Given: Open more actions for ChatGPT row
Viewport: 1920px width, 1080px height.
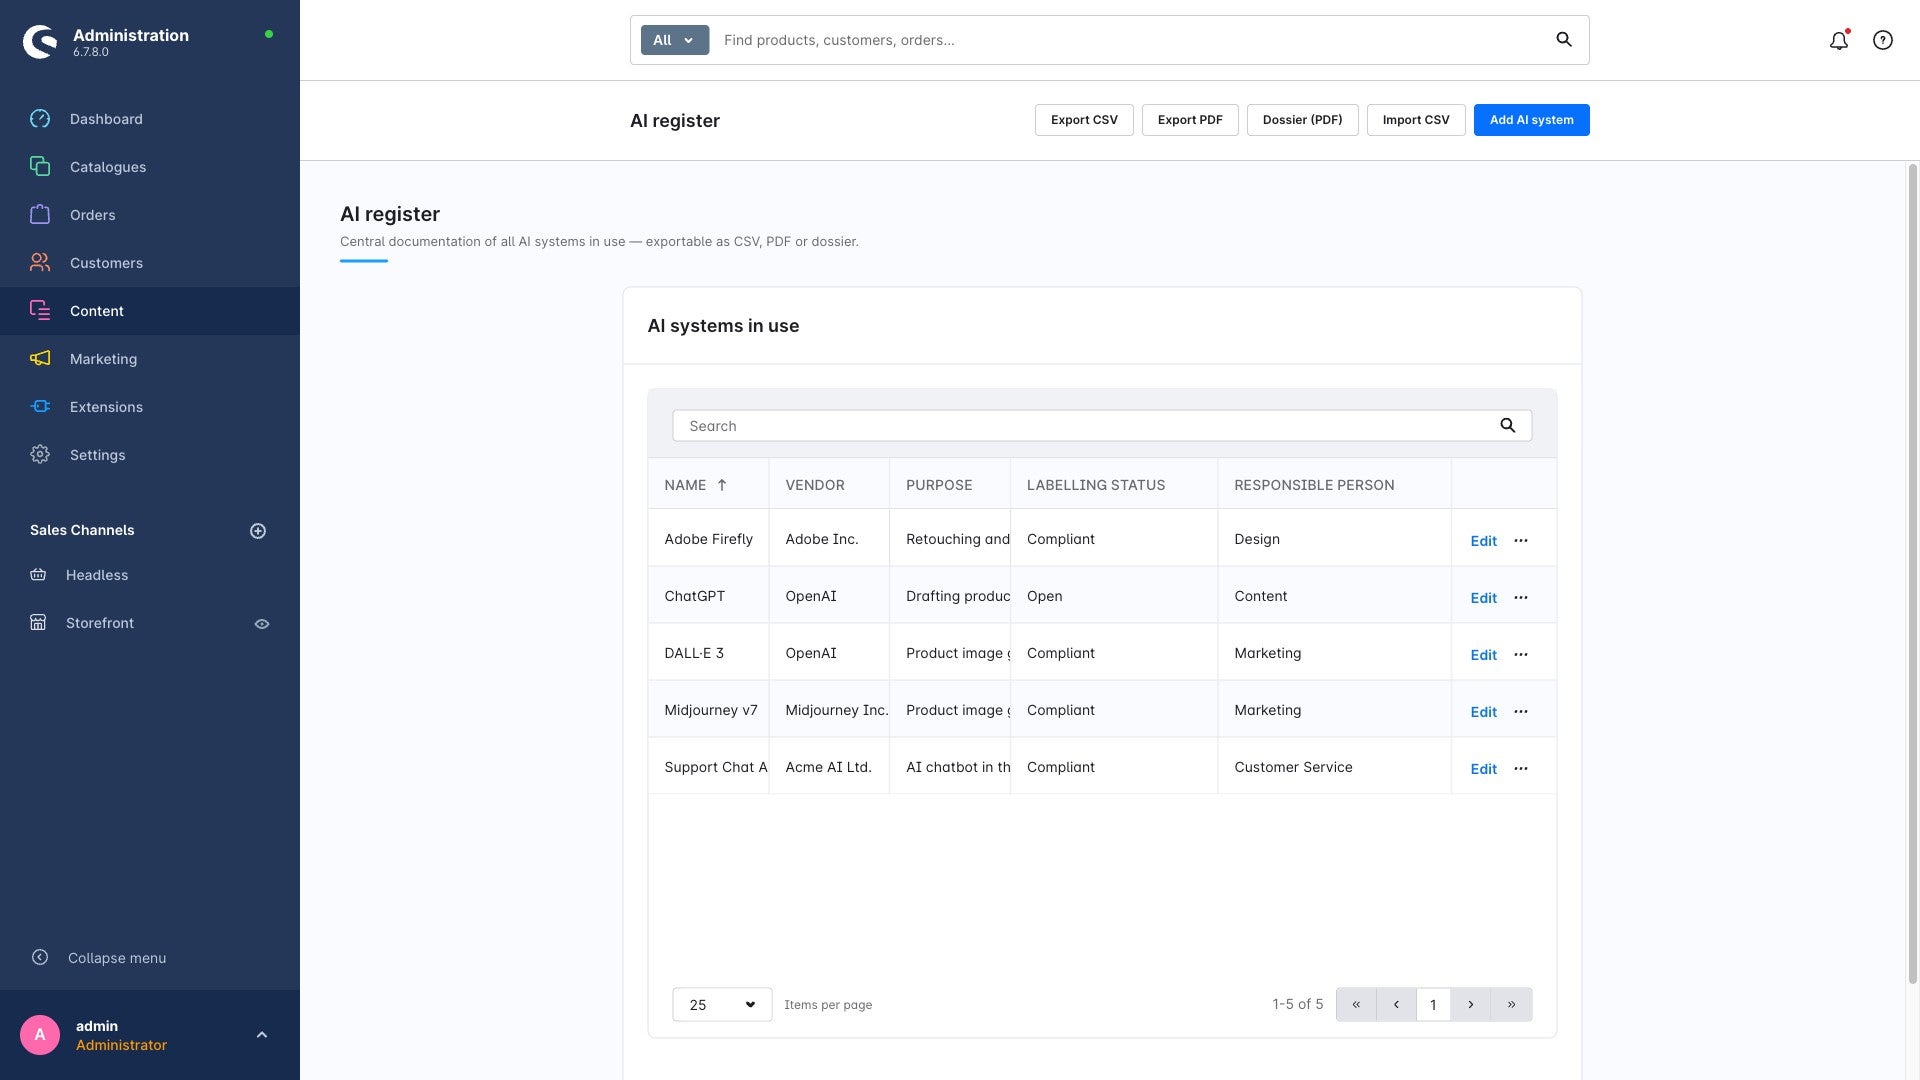Looking at the screenshot, I should tap(1521, 597).
